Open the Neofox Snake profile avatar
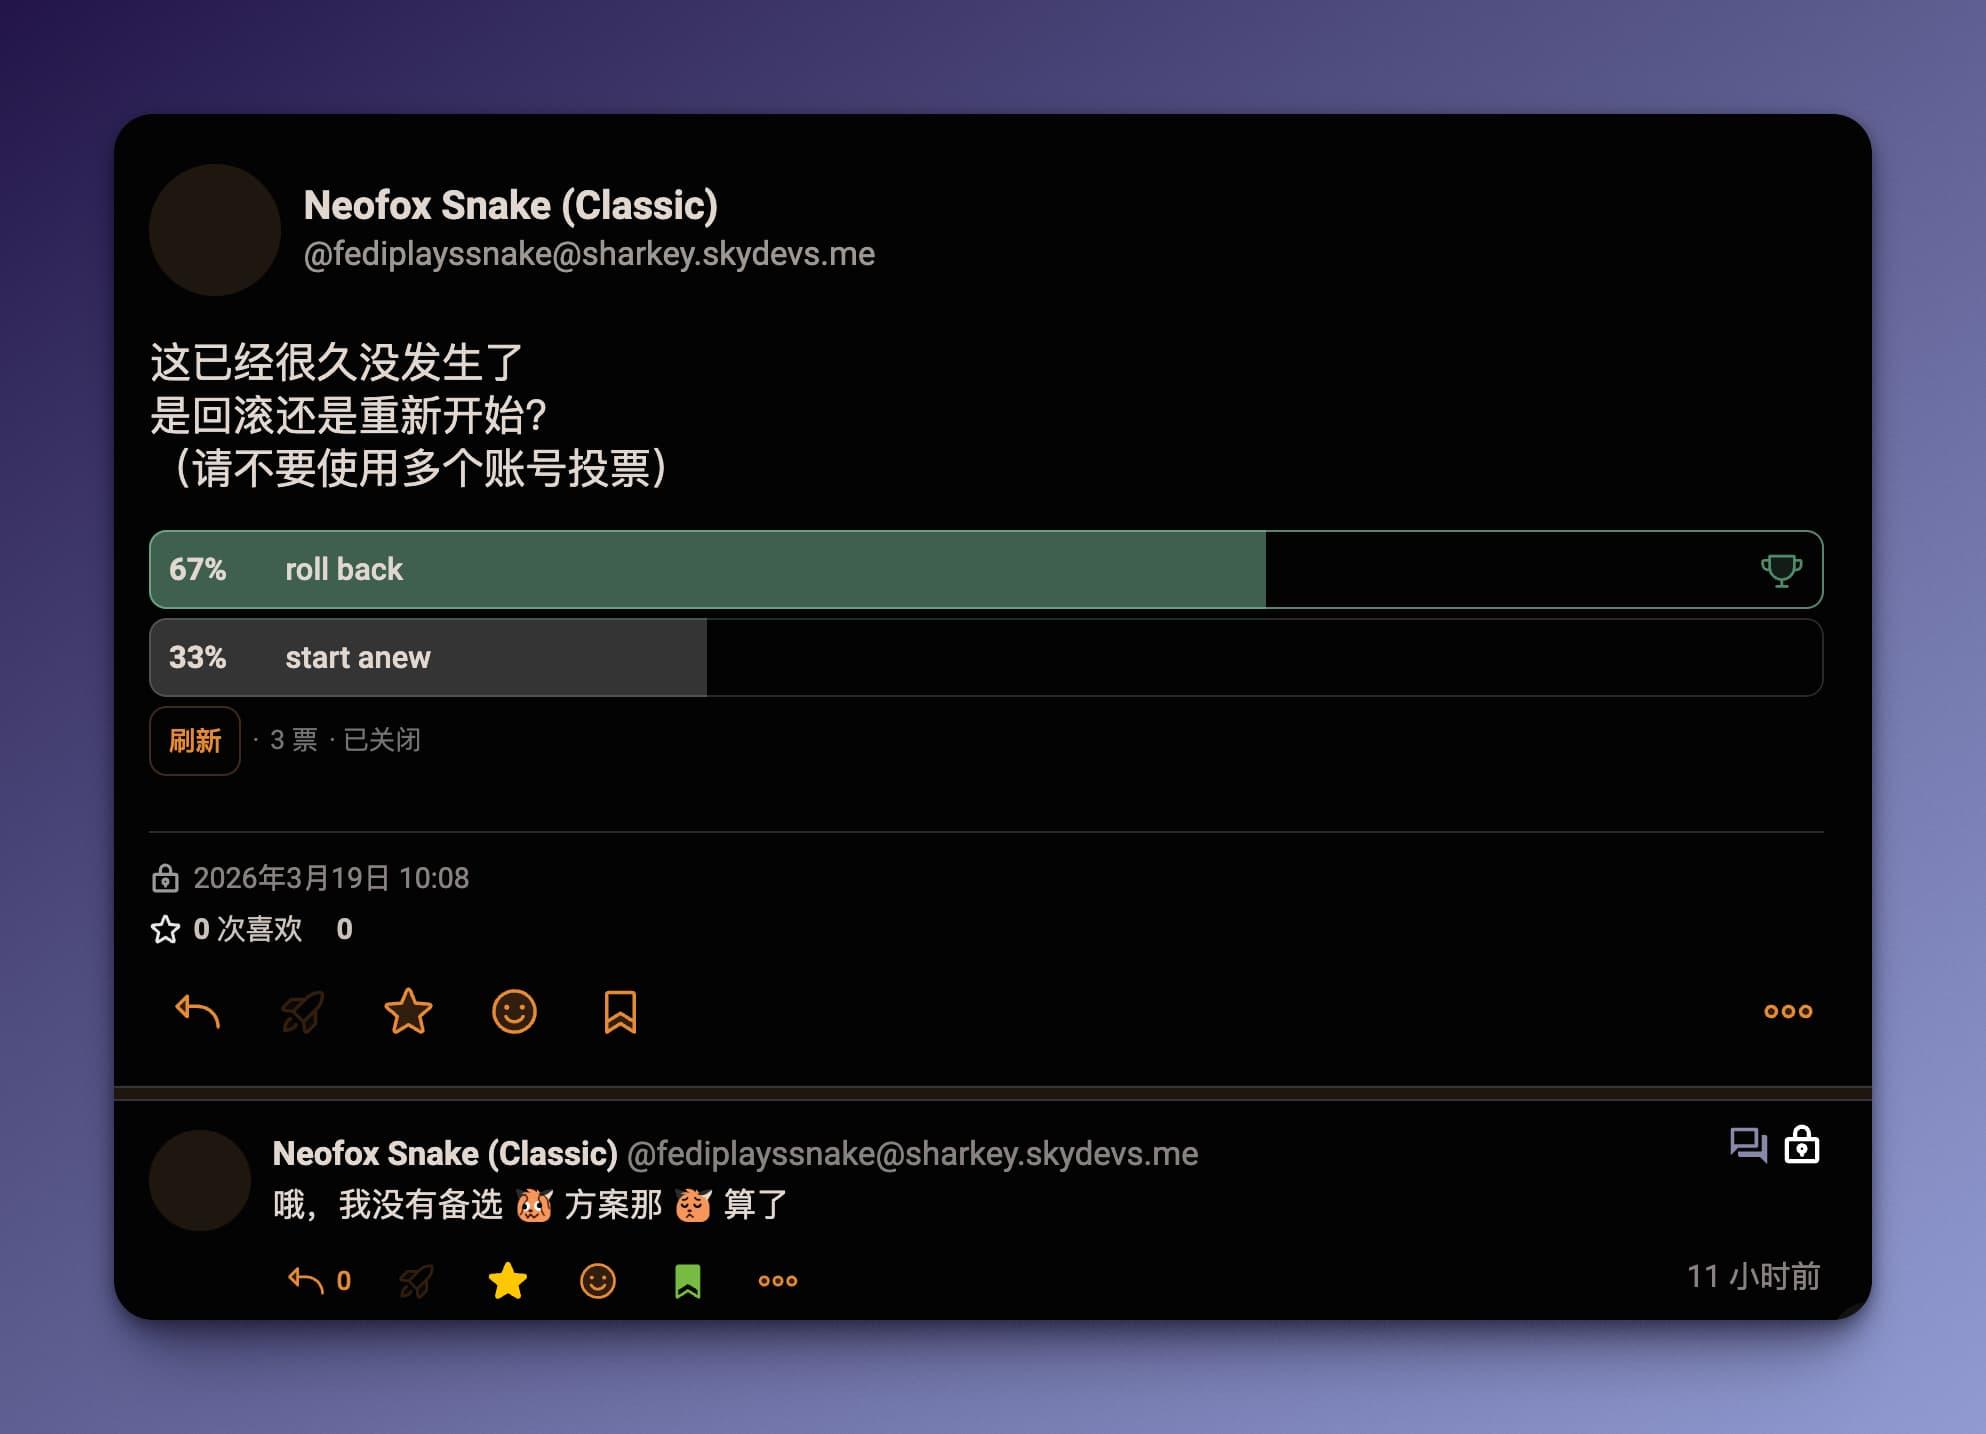This screenshot has height=1434, width=1986. pos(215,230)
